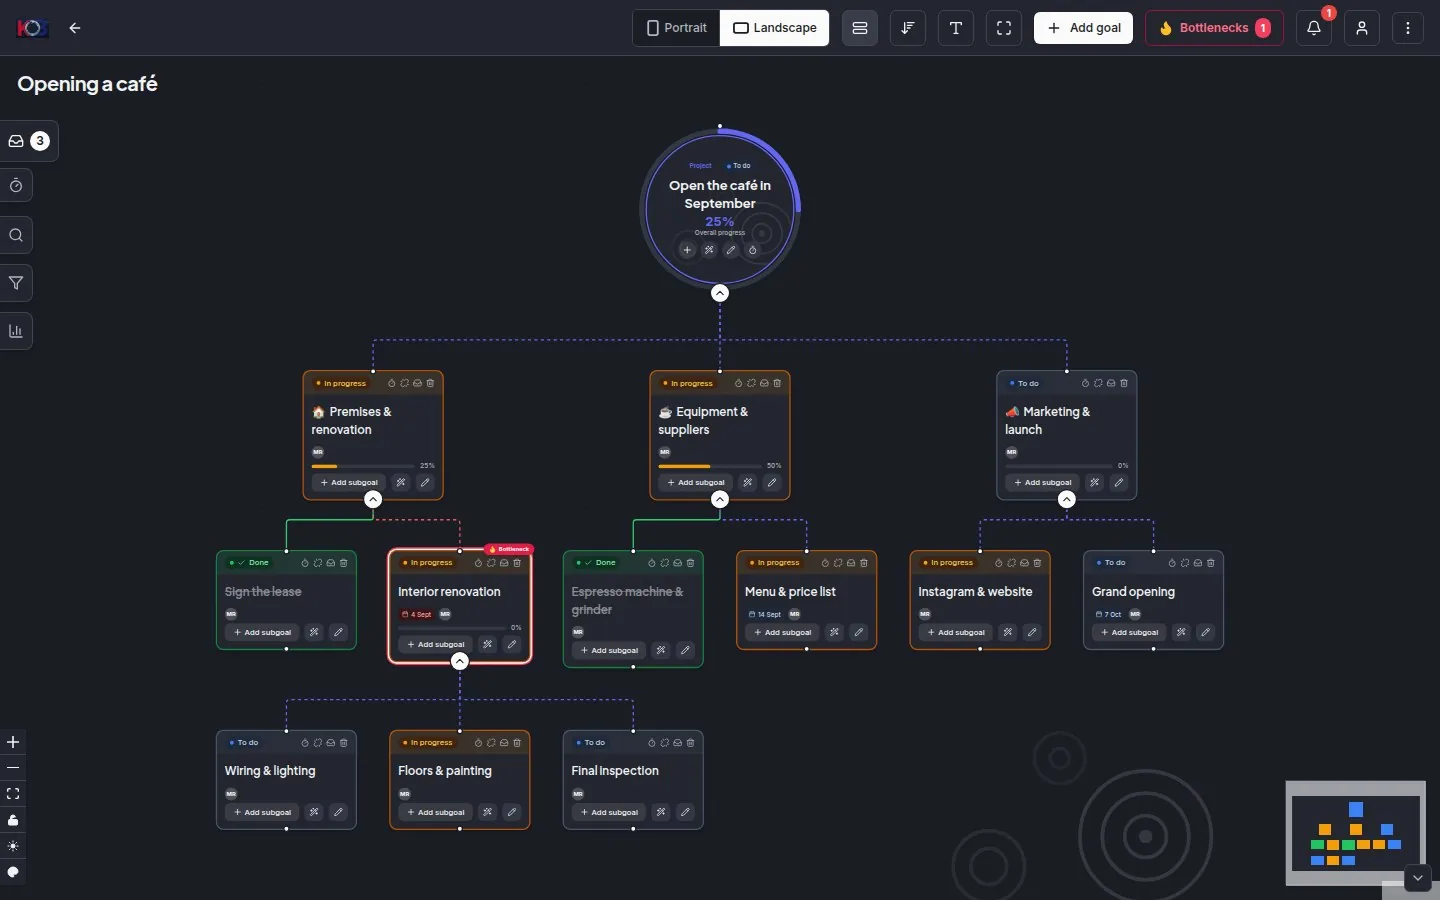Switch layout to Portrait
The width and height of the screenshot is (1440, 900).
coord(677,28)
